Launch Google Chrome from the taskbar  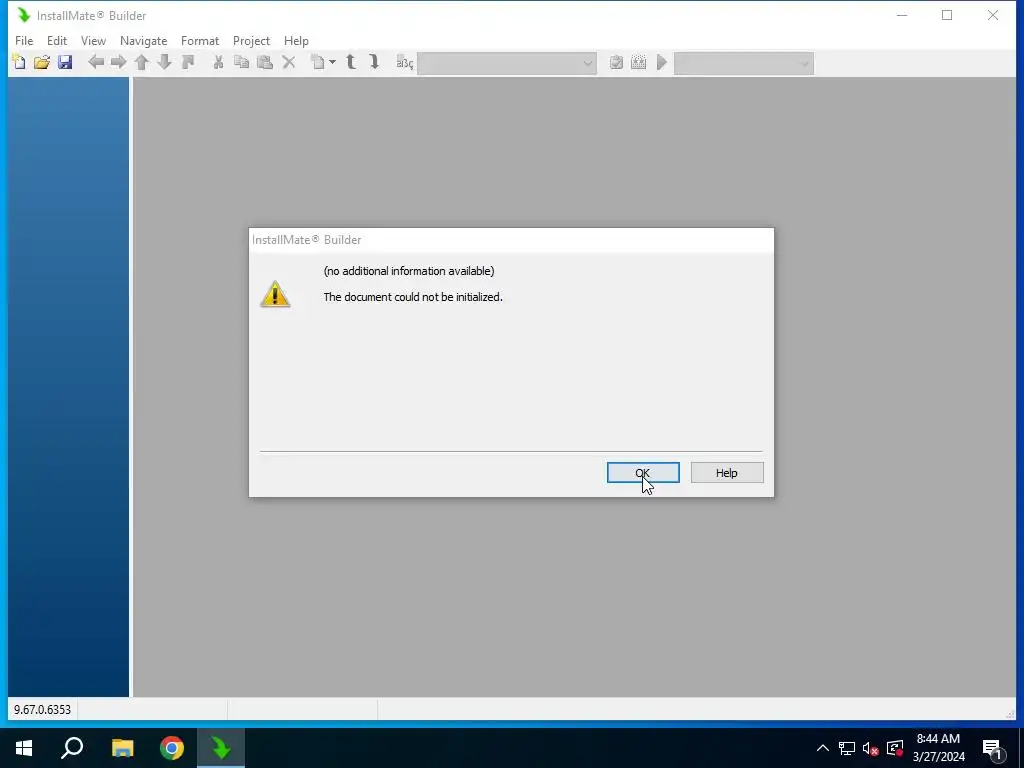click(172, 748)
